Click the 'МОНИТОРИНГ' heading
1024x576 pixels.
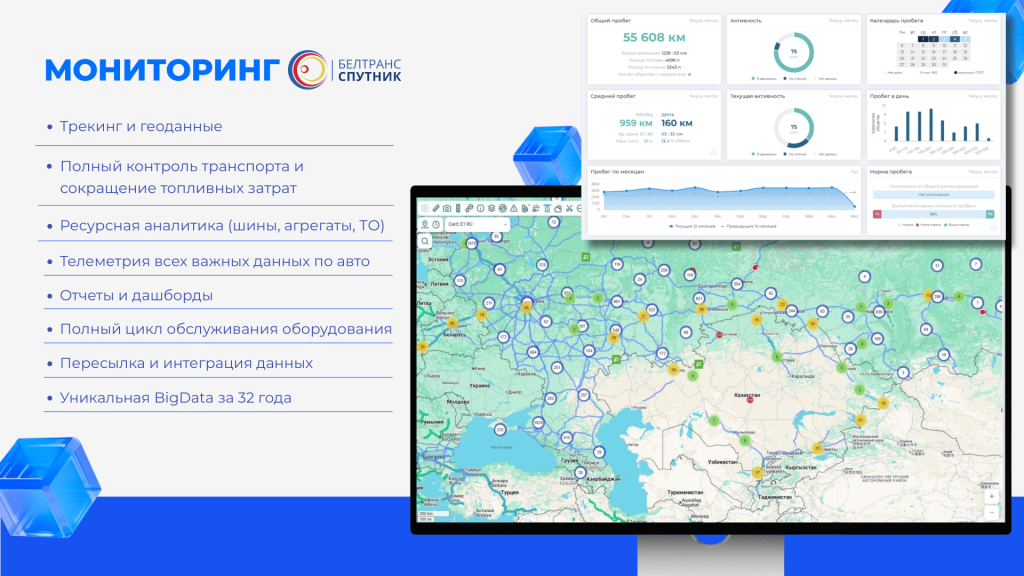[162, 70]
